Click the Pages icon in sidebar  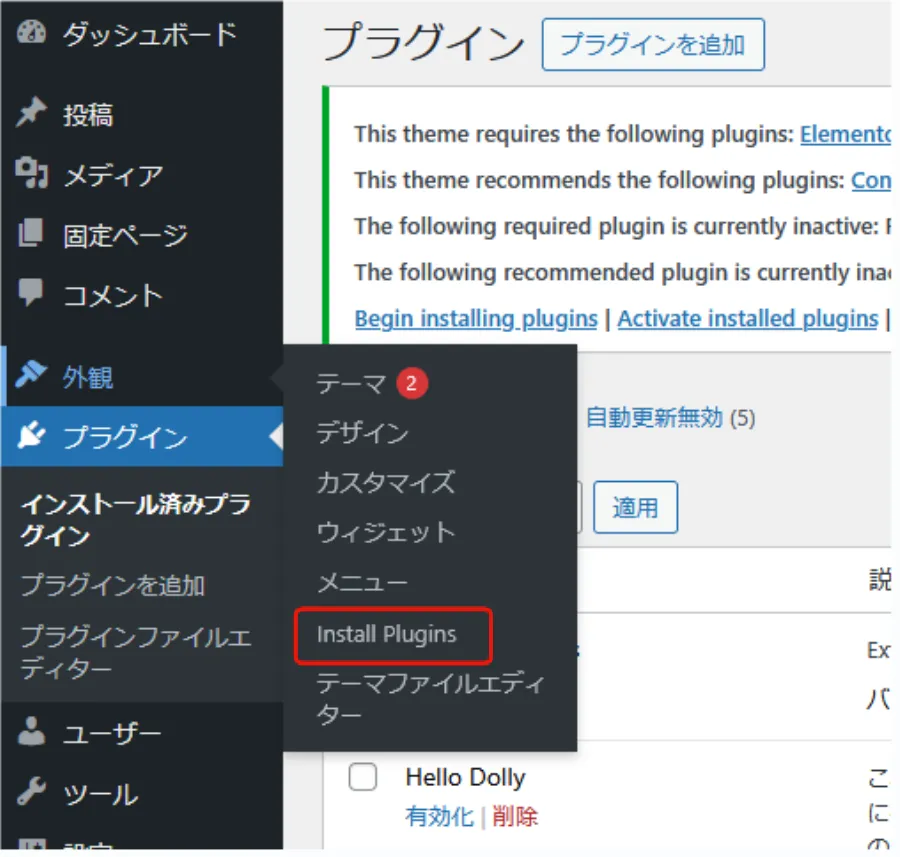point(32,236)
